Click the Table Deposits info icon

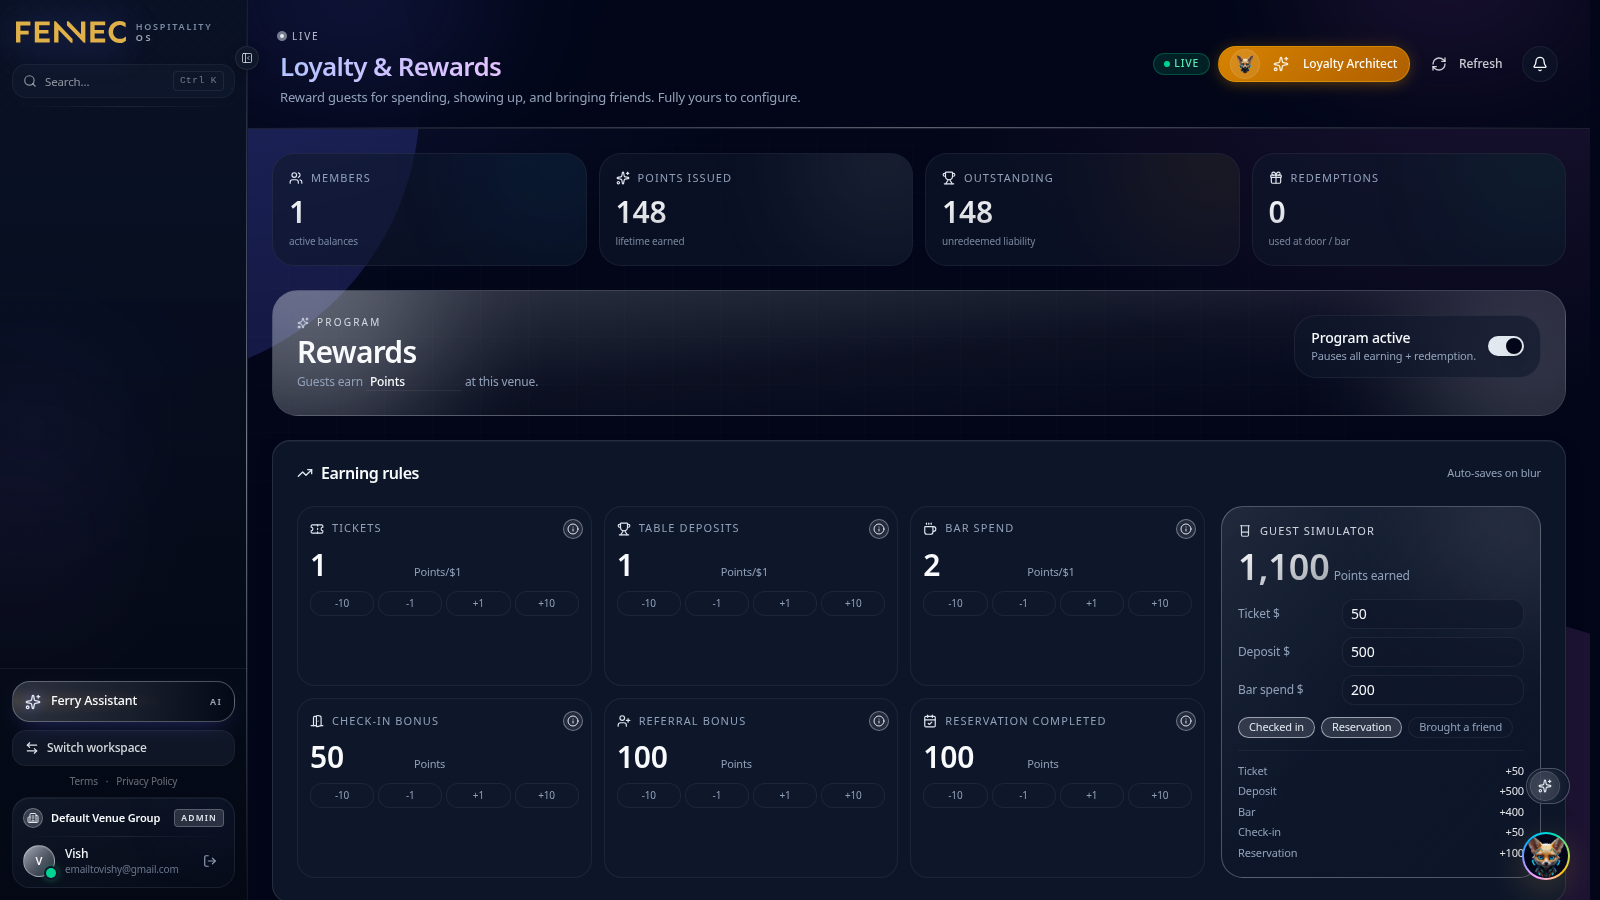(x=879, y=529)
